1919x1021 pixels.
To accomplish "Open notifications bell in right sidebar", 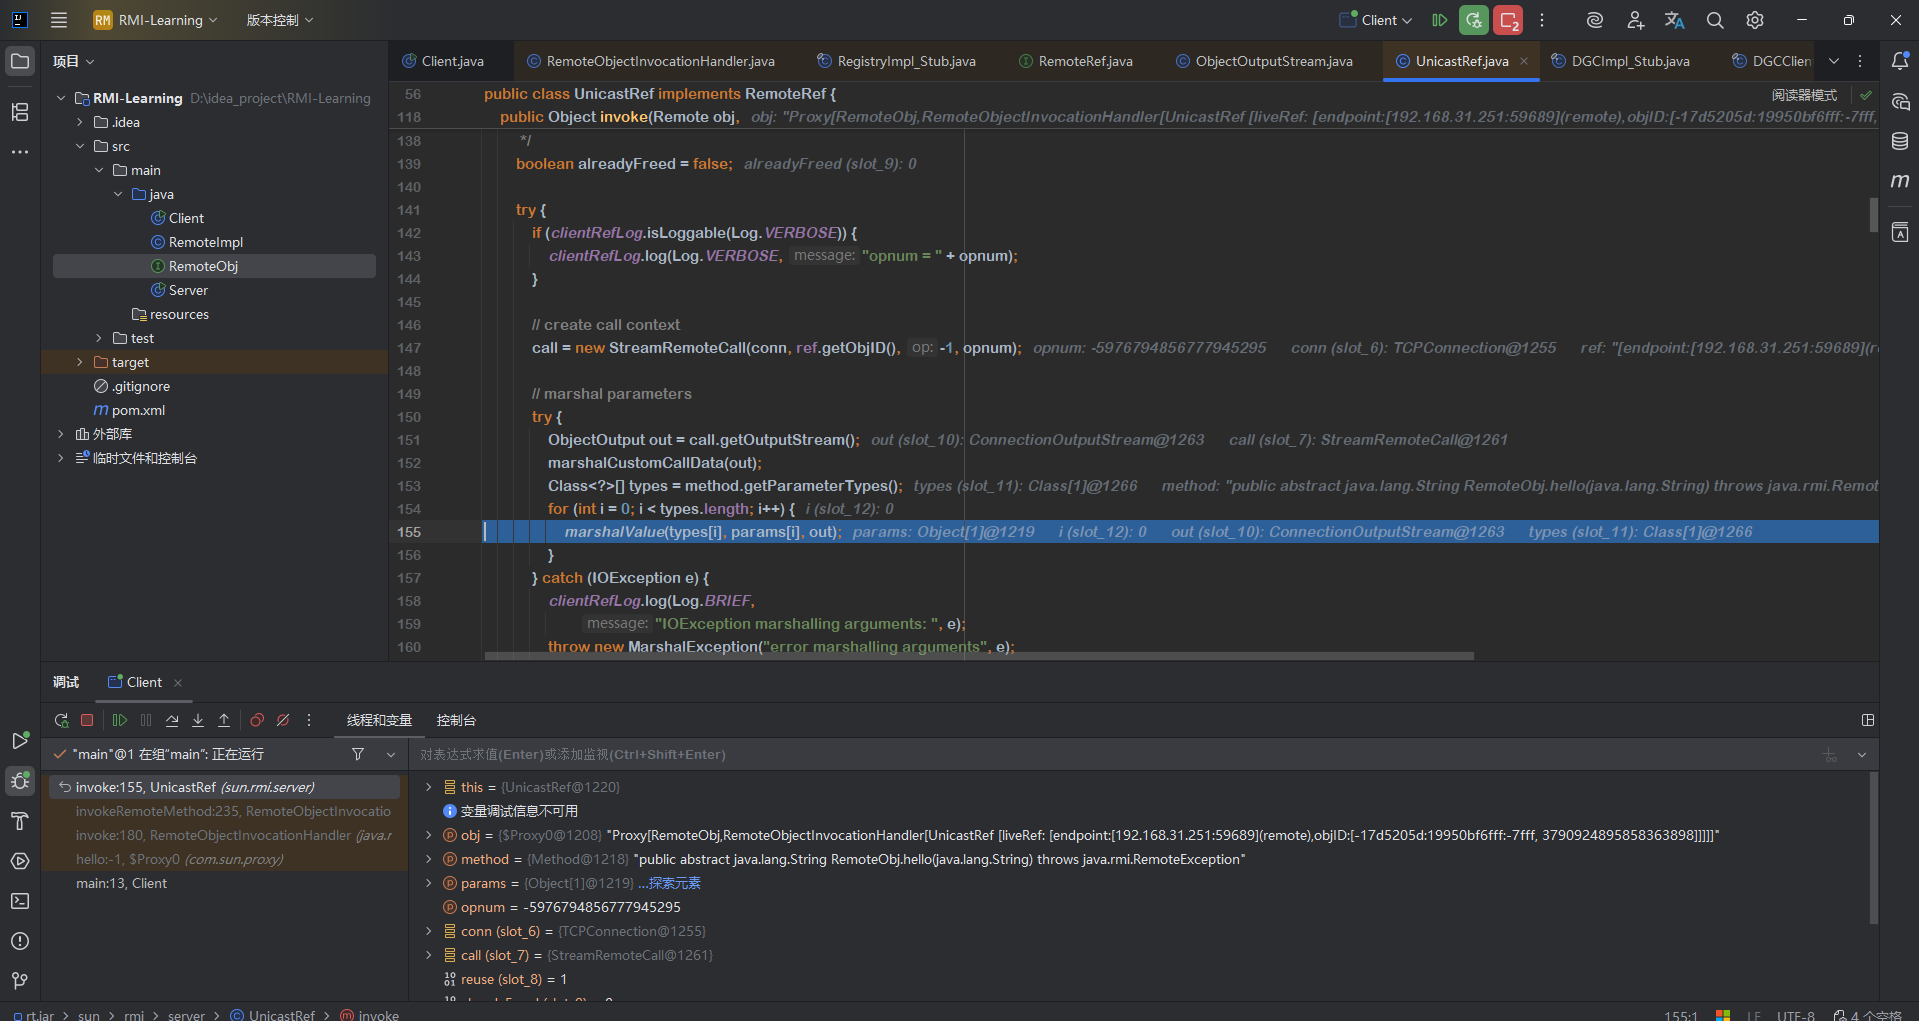I will [x=1900, y=61].
